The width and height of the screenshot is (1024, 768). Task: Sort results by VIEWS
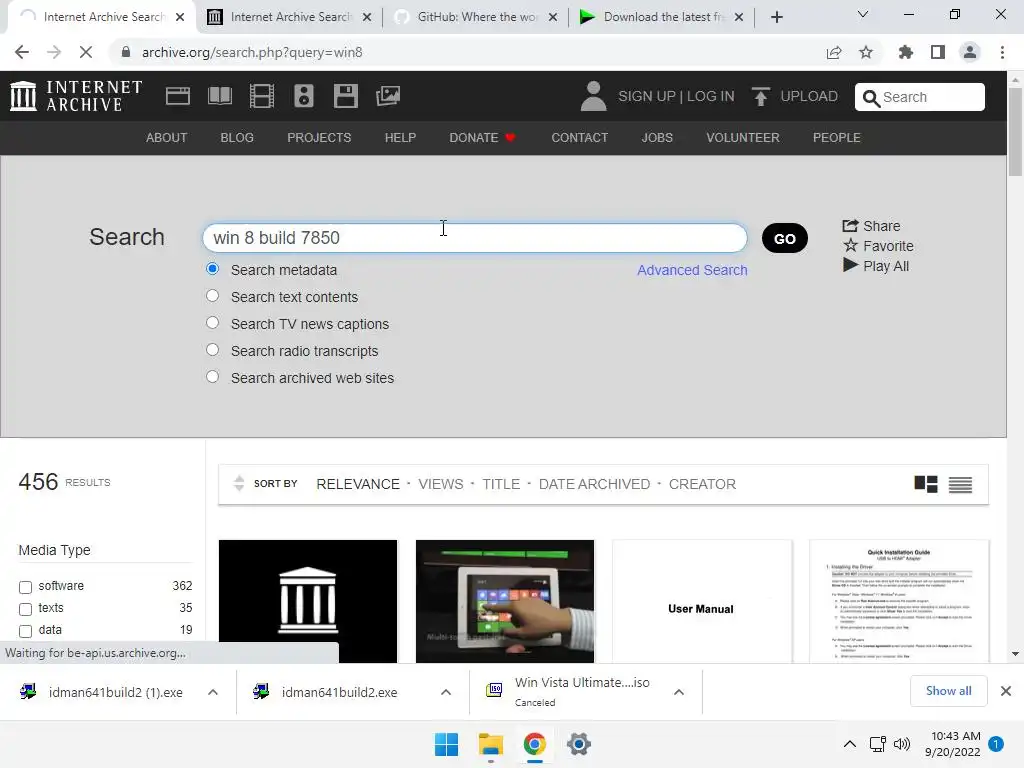(441, 484)
